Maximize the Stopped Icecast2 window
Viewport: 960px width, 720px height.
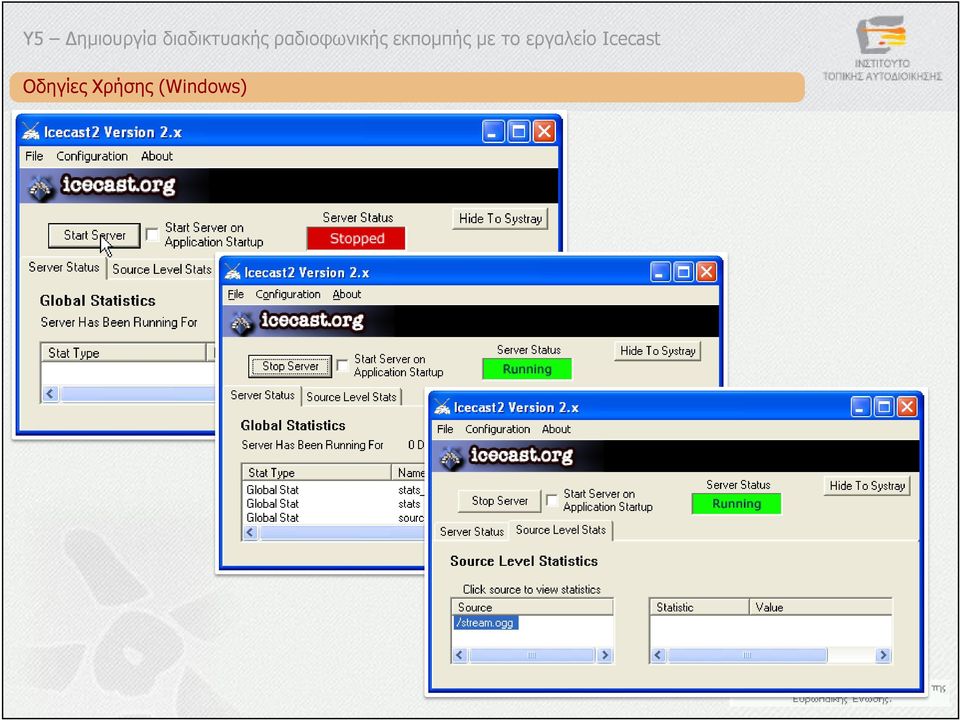(519, 132)
